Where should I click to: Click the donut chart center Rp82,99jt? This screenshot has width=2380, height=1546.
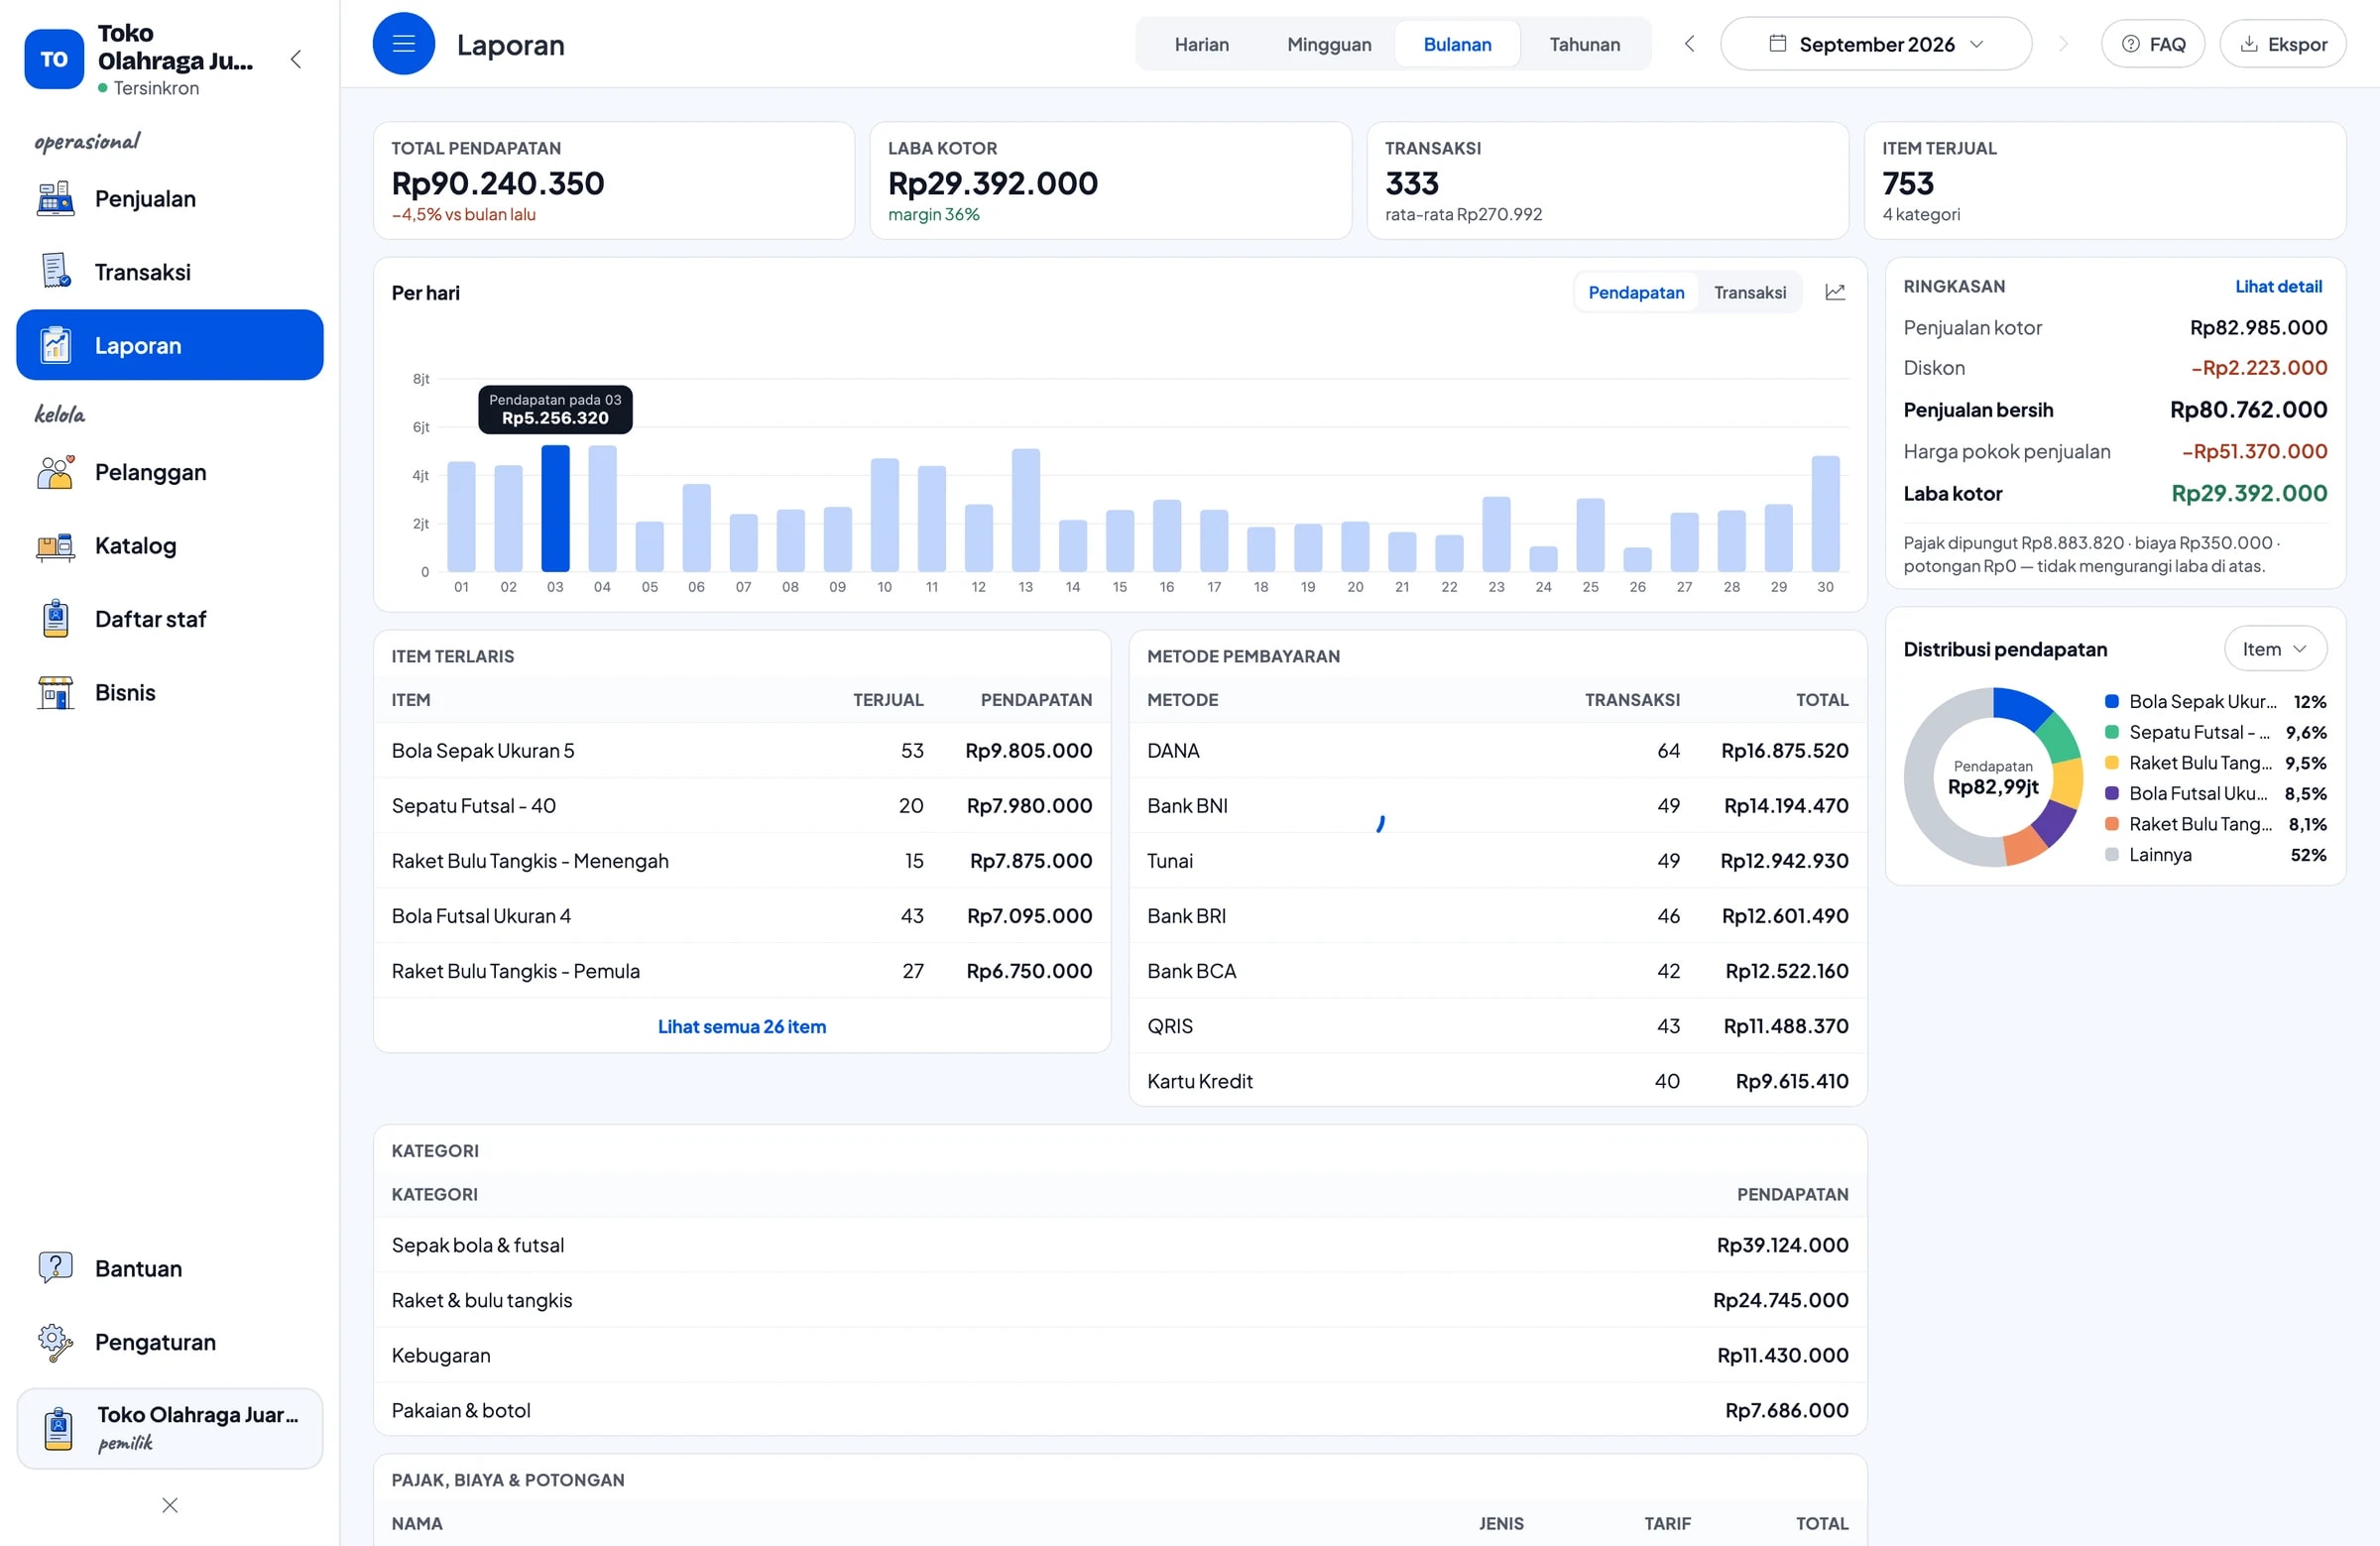pos(1993,786)
